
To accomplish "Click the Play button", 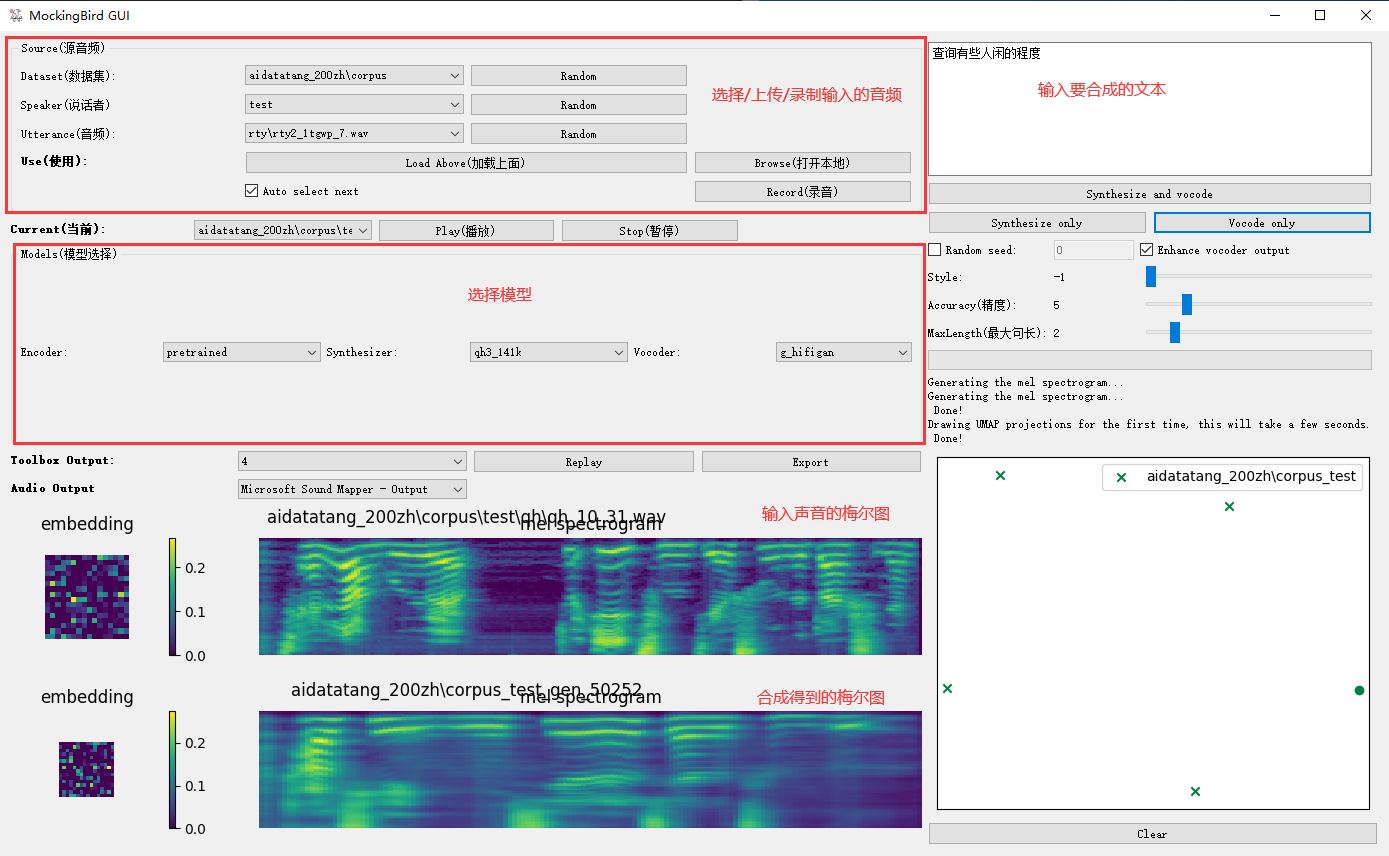I will pyautogui.click(x=466, y=231).
